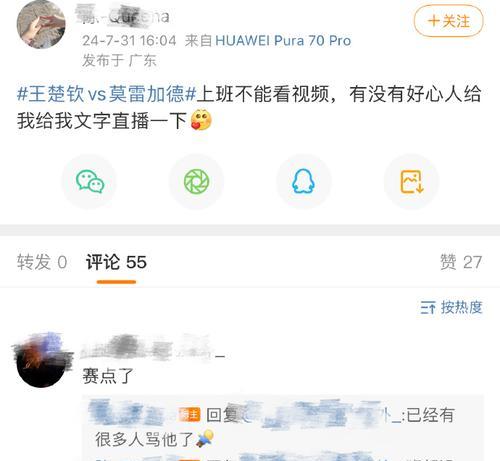Tap the 赛点了 comment text
The width and height of the screenshot is (500, 461).
(108, 376)
